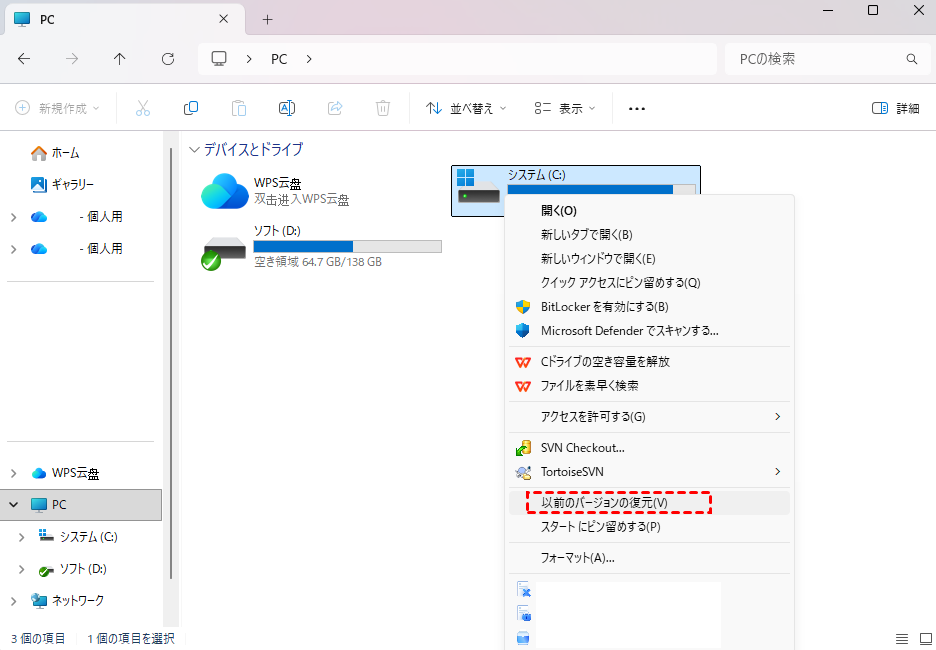Open the 並べ替え sort dropdown
This screenshot has height=650, width=936.
pyautogui.click(x=466, y=108)
